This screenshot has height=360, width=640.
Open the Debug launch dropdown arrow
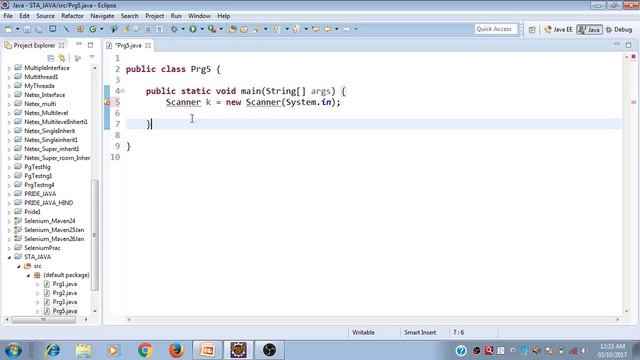tap(183, 29)
